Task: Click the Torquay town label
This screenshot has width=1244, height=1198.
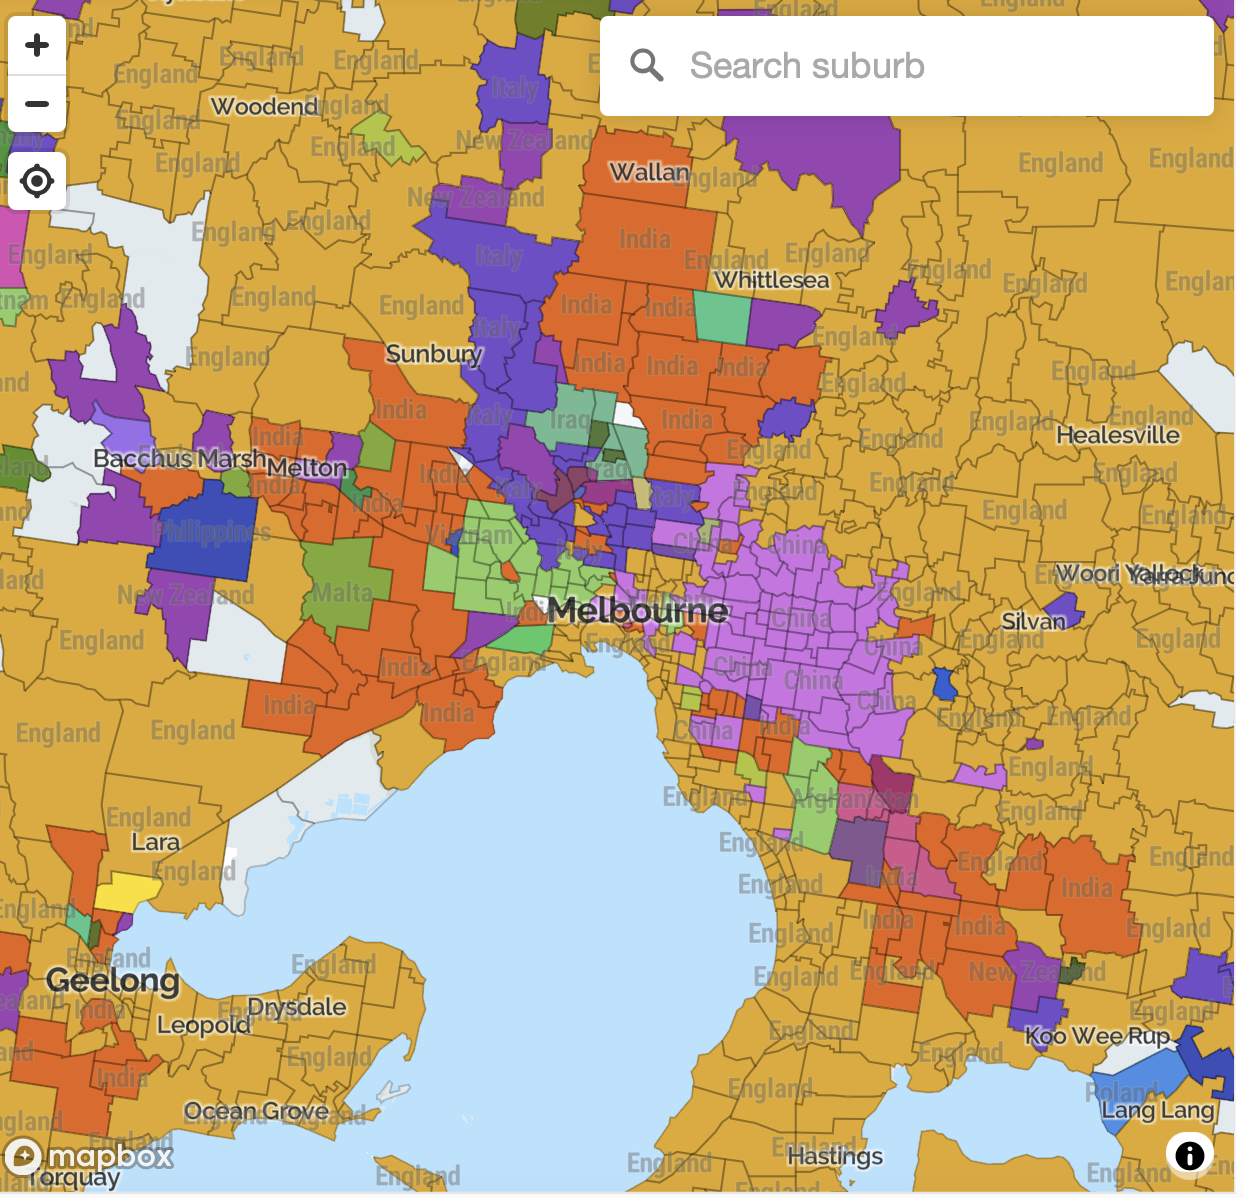Action: point(73,1177)
